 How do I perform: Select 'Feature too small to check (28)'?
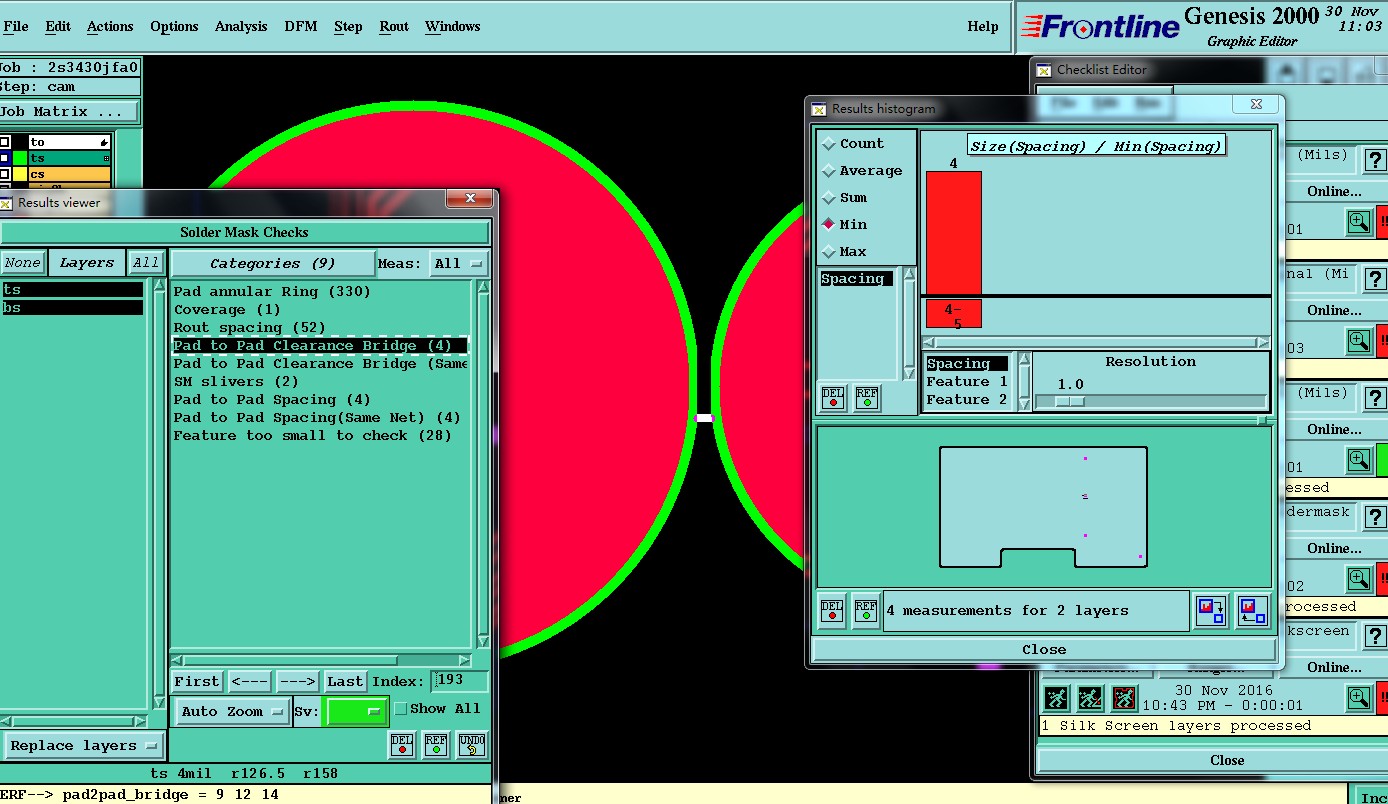point(313,436)
